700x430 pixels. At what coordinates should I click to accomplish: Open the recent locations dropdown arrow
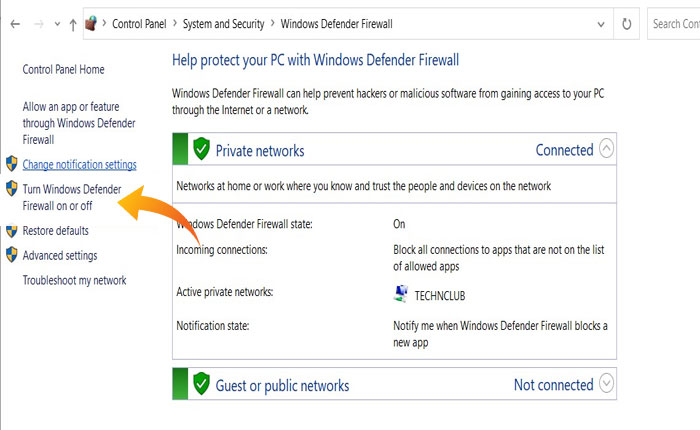[56, 23]
